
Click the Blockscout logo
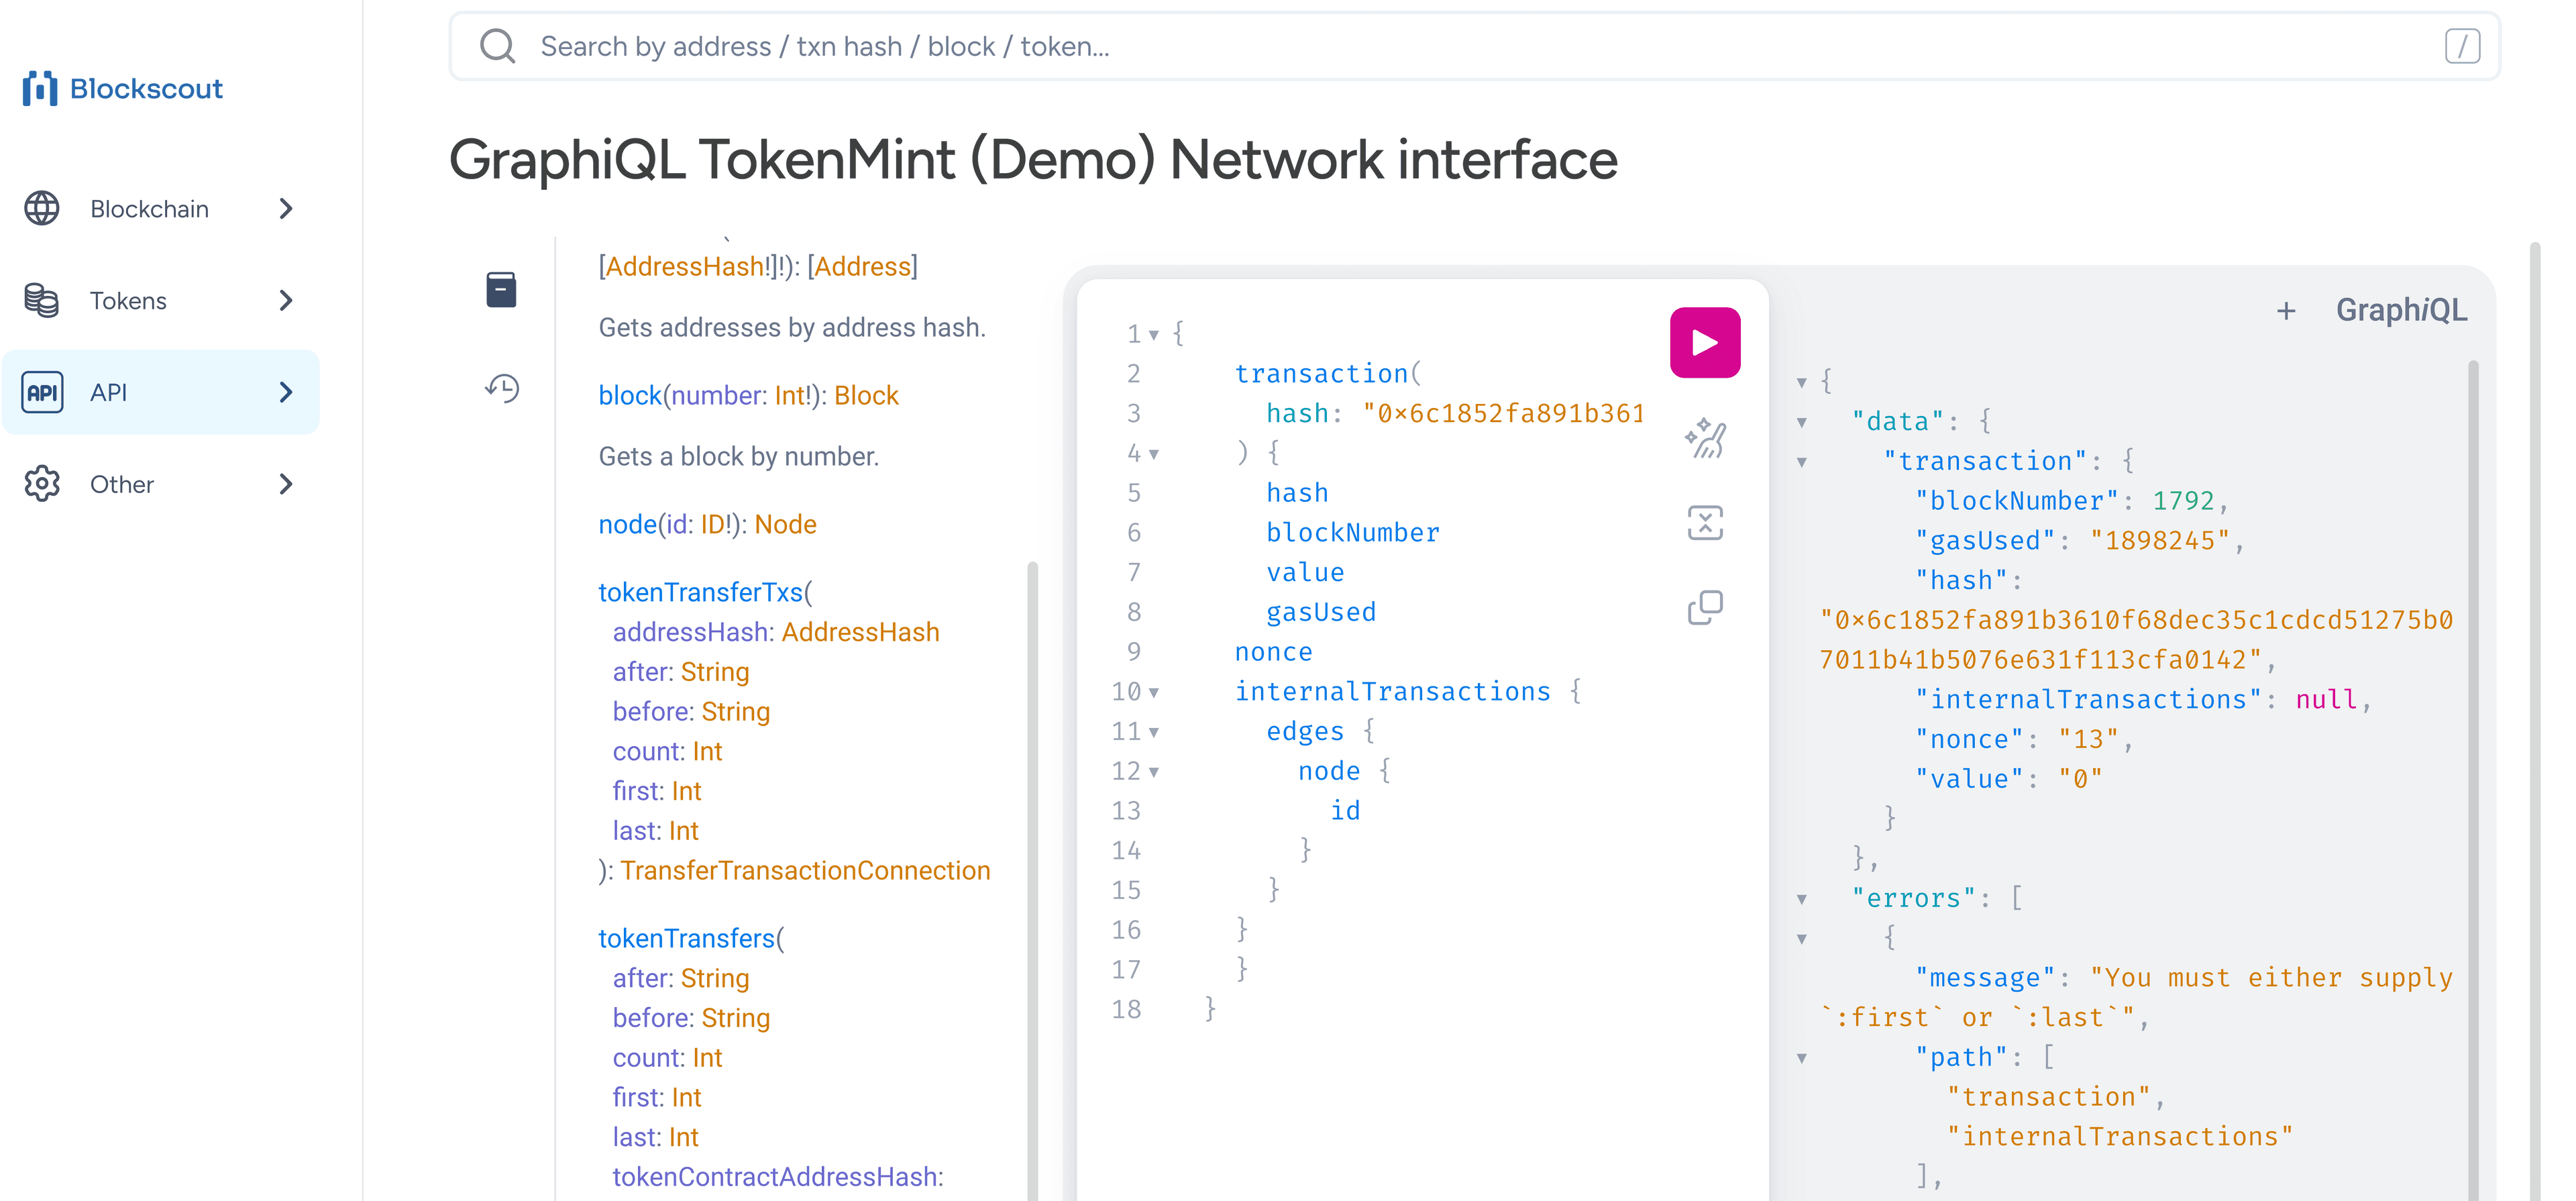click(x=122, y=88)
